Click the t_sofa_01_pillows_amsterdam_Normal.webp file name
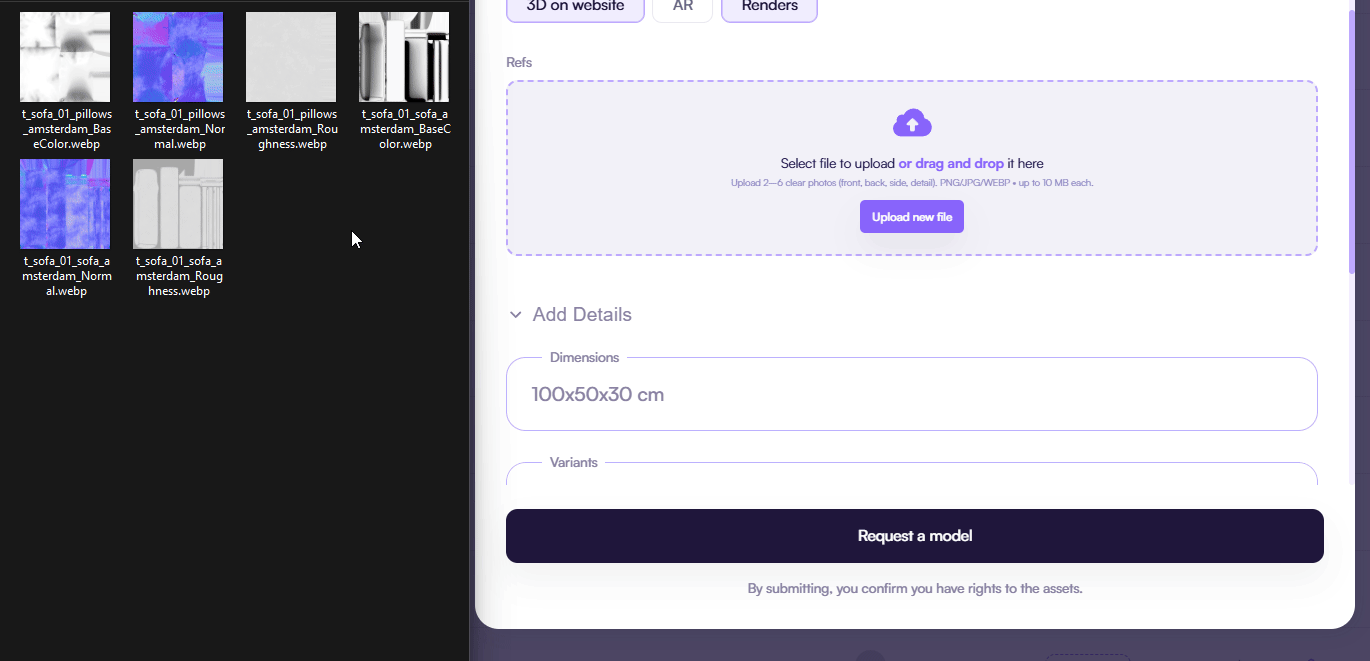1370x661 pixels. 179,129
